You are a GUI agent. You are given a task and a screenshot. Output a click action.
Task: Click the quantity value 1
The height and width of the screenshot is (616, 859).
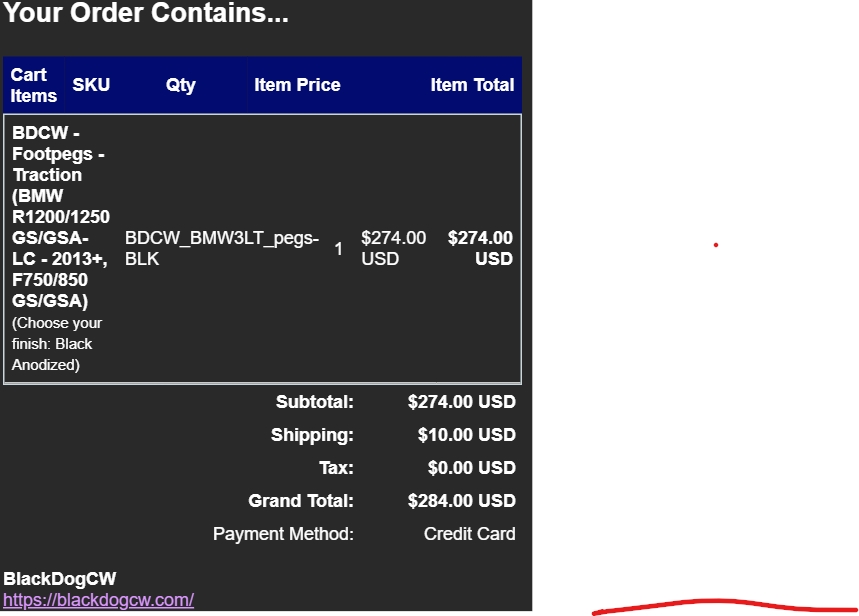click(338, 249)
